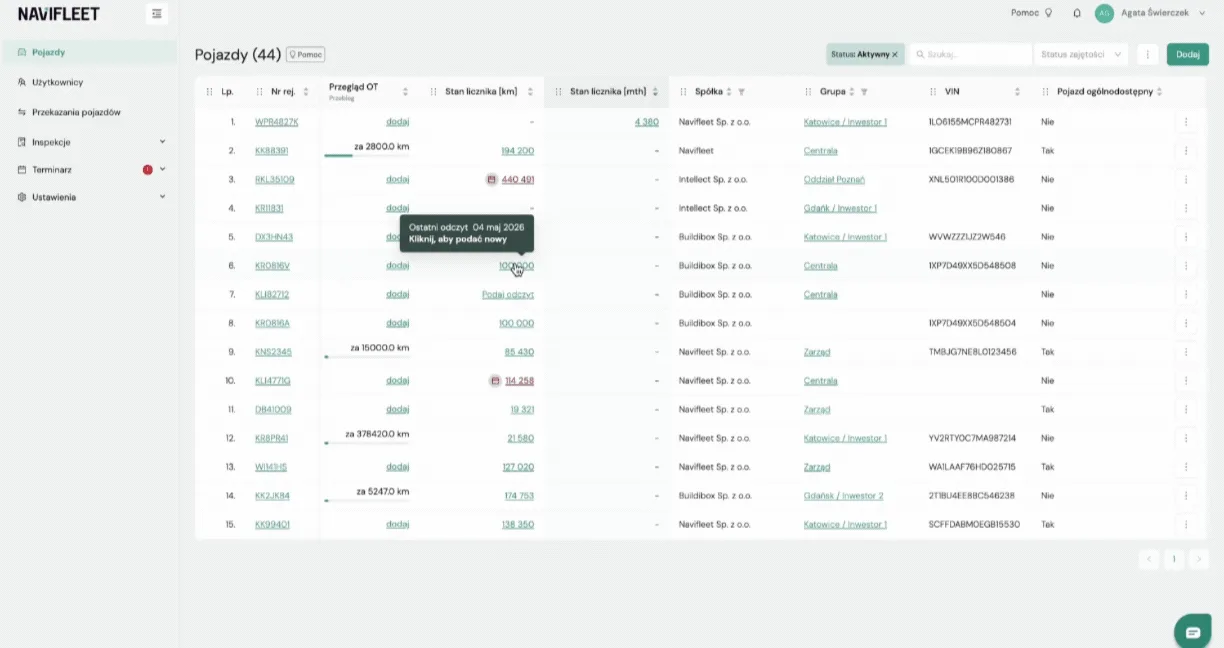Click the search magnifier in Szukaj field
The width and height of the screenshot is (1224, 648).
coord(921,54)
